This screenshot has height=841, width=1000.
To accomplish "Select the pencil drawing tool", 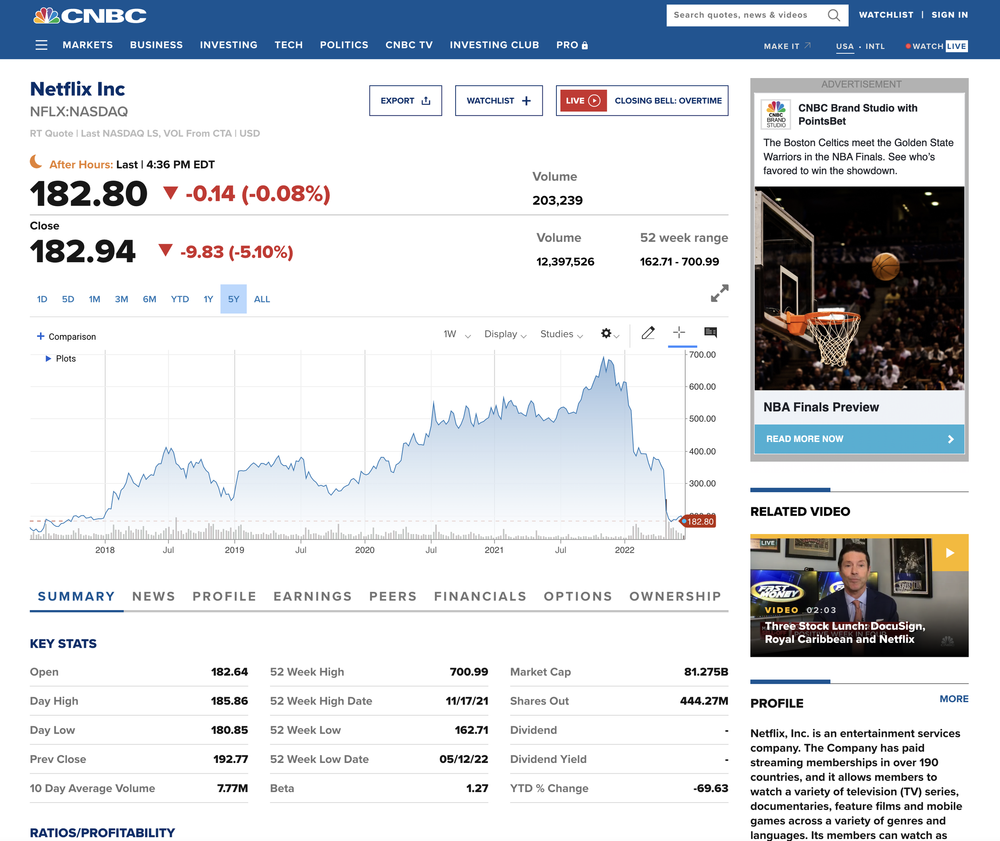I will (648, 333).
